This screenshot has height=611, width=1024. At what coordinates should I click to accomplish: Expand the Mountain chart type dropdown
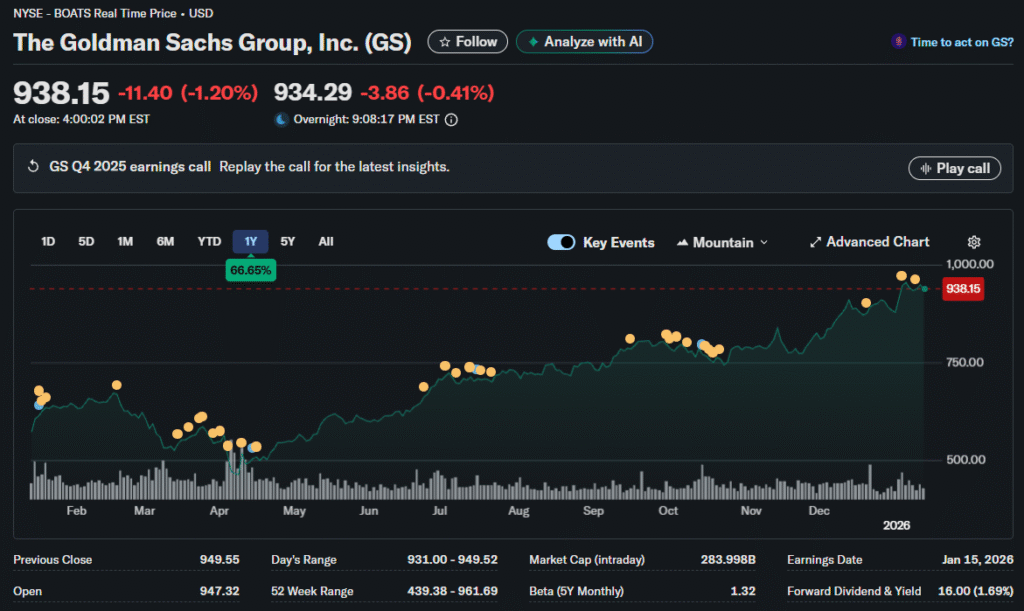[723, 242]
